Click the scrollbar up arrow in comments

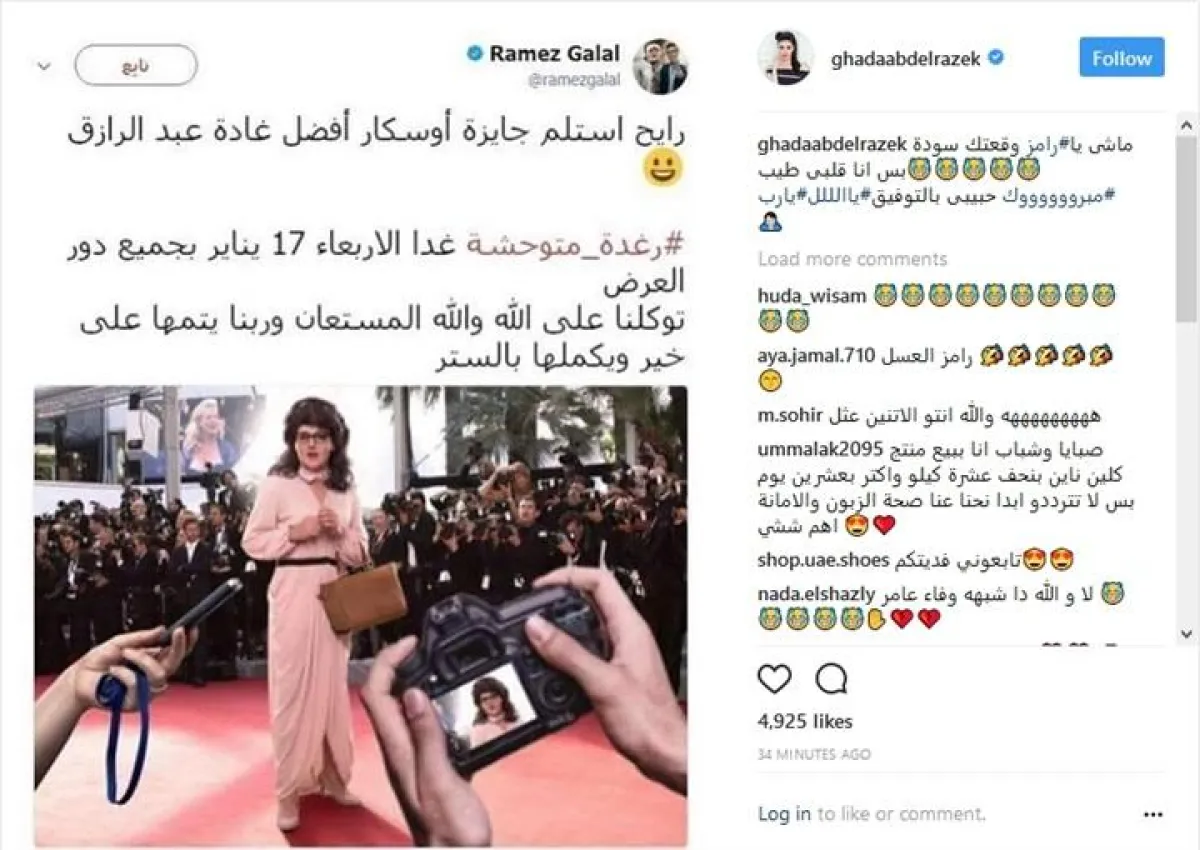[x=1186, y=122]
